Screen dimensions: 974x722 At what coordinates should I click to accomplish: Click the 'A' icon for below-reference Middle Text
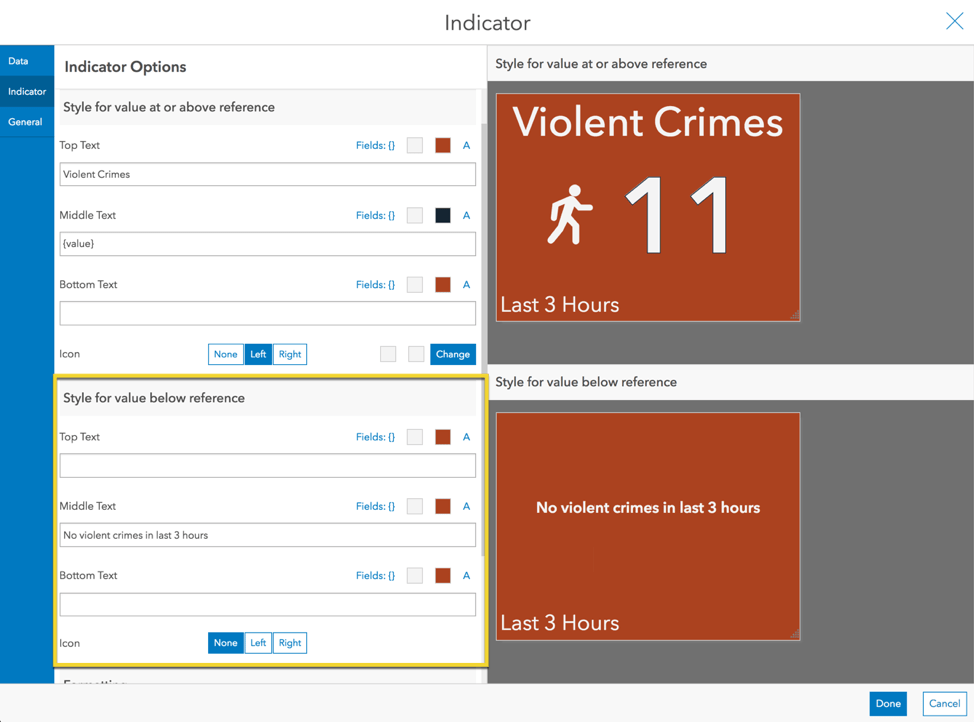pyautogui.click(x=466, y=507)
